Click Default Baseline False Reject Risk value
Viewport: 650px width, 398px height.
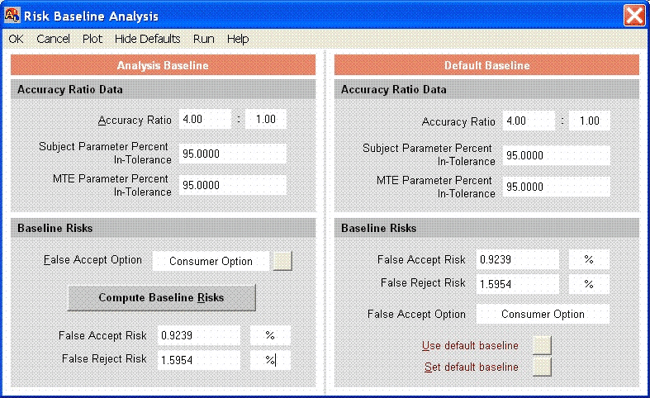click(517, 284)
